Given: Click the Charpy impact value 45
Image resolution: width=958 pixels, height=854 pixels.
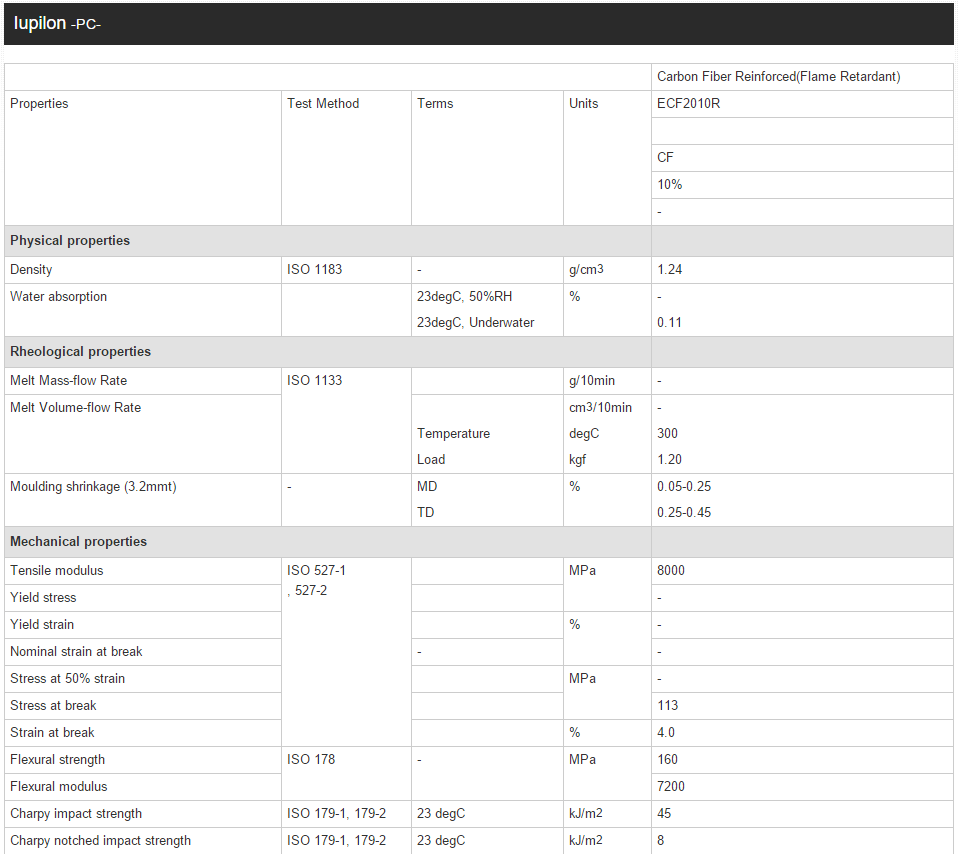Looking at the screenshot, I should [x=664, y=813].
